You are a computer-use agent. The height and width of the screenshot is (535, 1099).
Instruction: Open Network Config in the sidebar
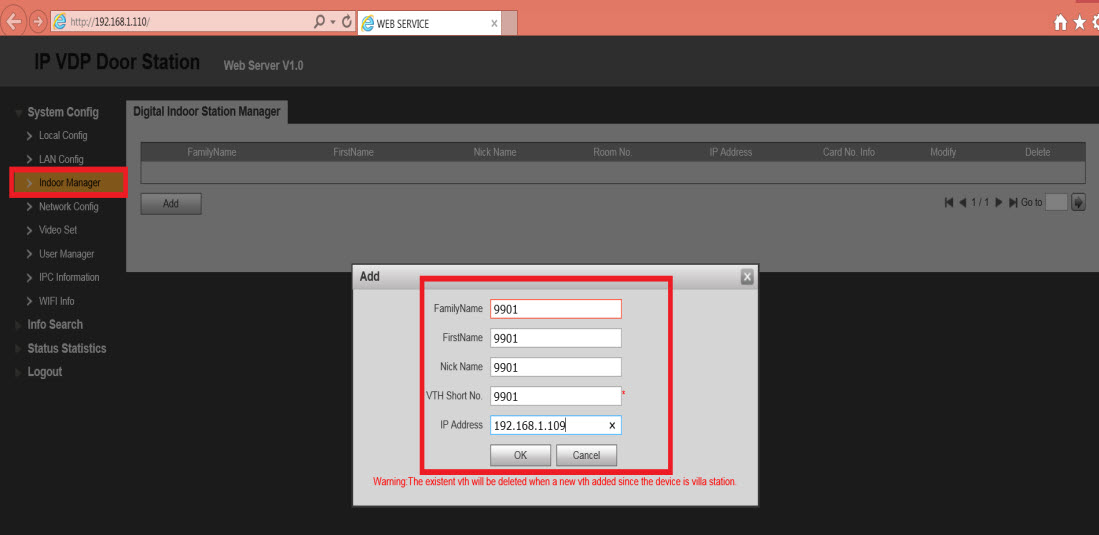(x=68, y=207)
